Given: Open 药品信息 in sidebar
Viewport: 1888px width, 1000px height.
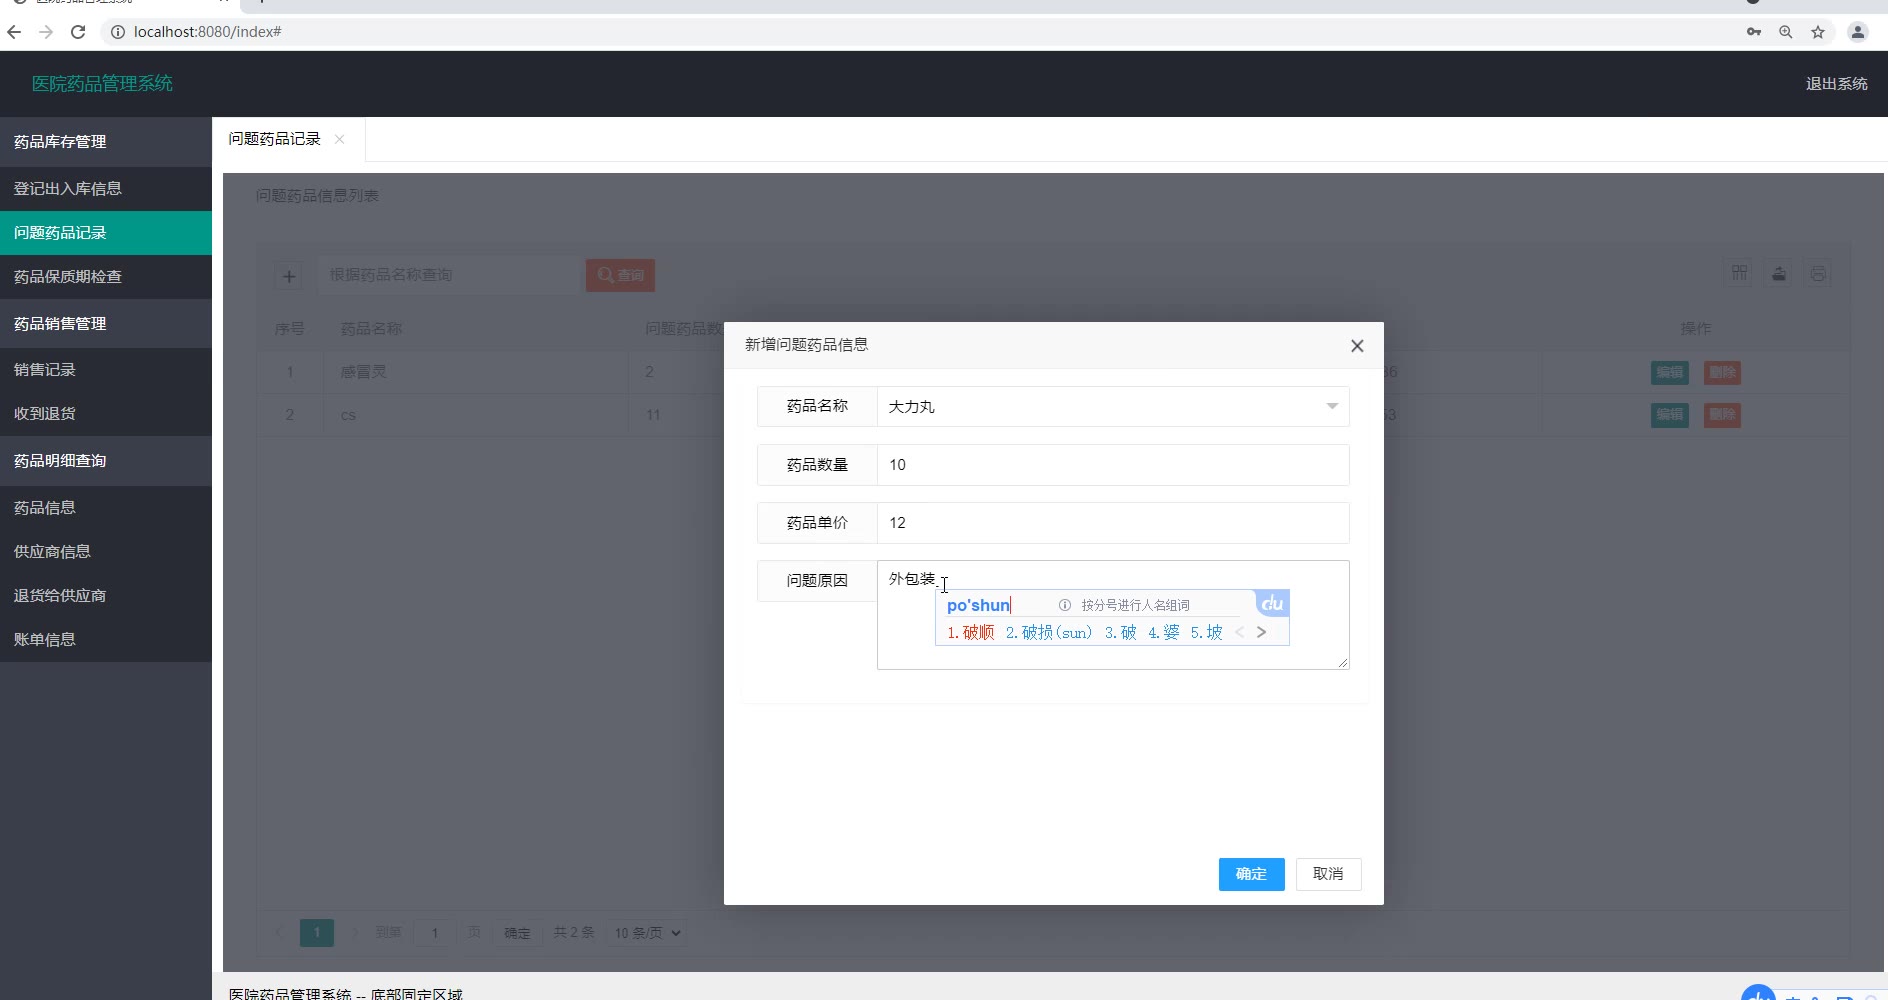Looking at the screenshot, I should 106,508.
